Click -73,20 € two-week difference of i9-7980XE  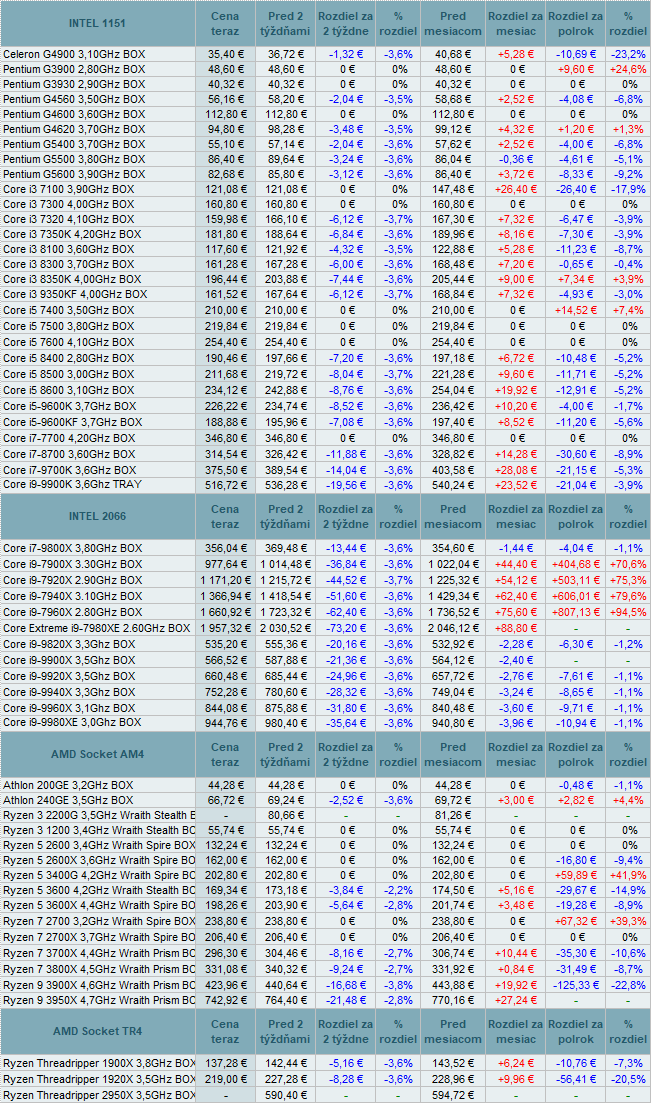(346, 628)
